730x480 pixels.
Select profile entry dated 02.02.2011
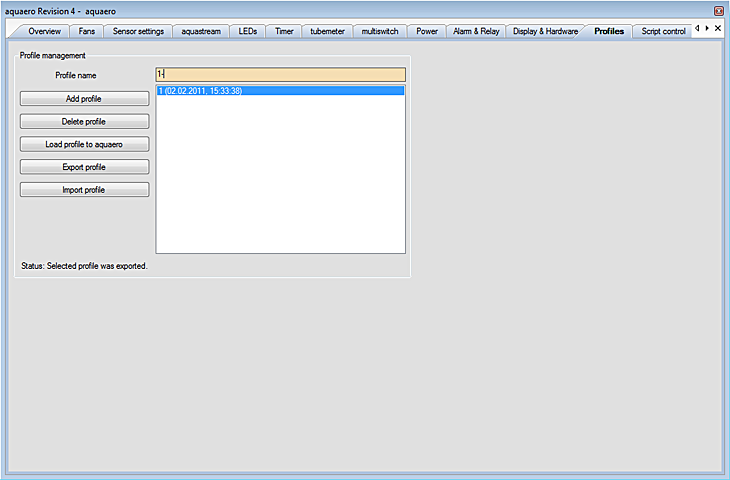pyautogui.click(x=280, y=91)
